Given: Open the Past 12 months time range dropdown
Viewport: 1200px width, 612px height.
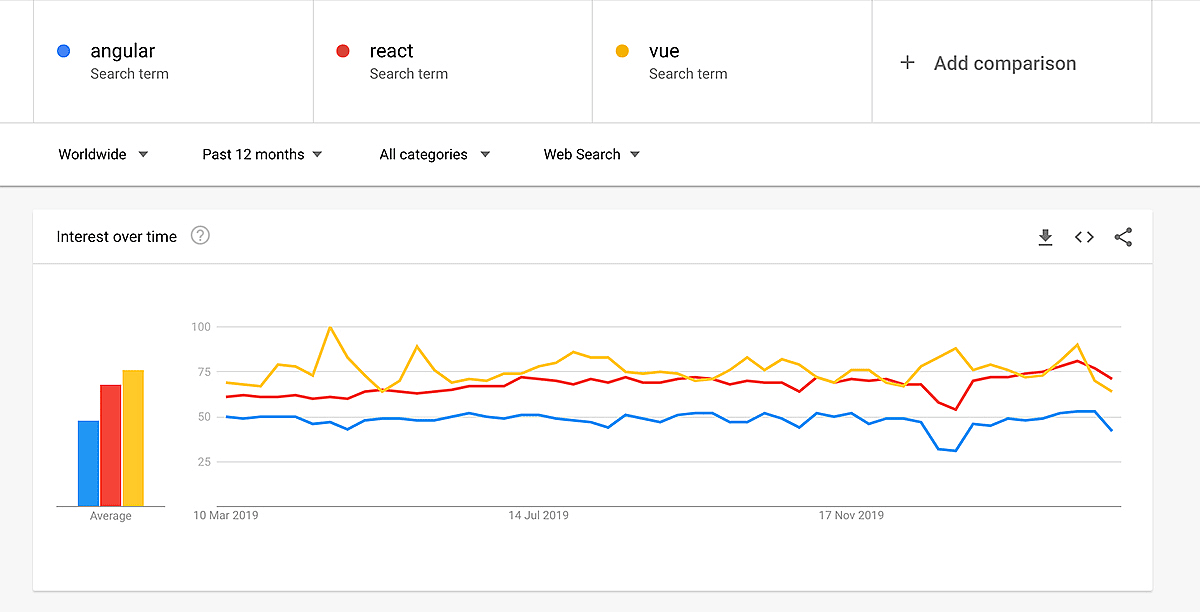Looking at the screenshot, I should pos(260,154).
